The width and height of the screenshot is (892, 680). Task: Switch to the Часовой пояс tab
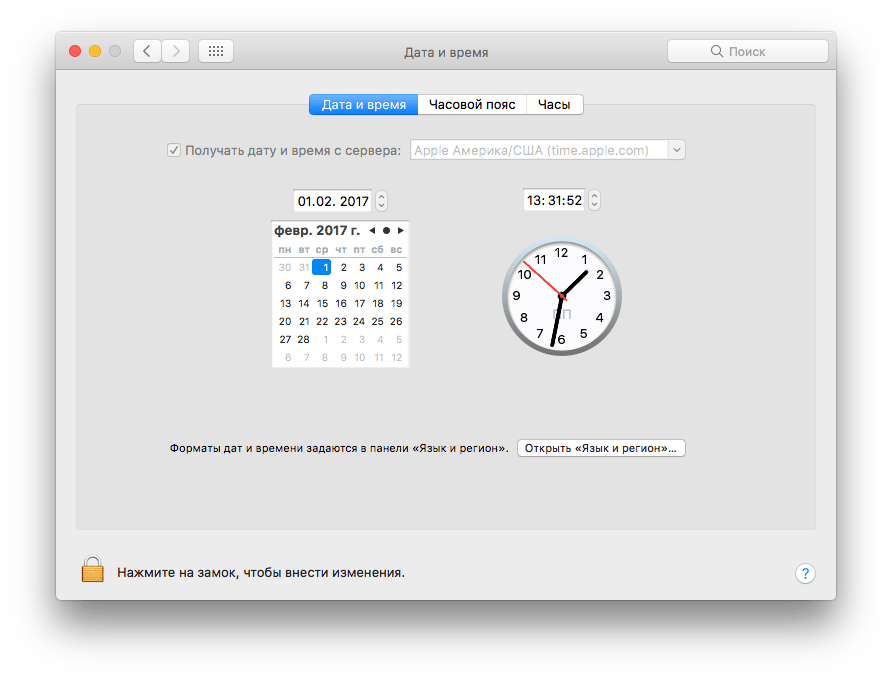tap(472, 104)
